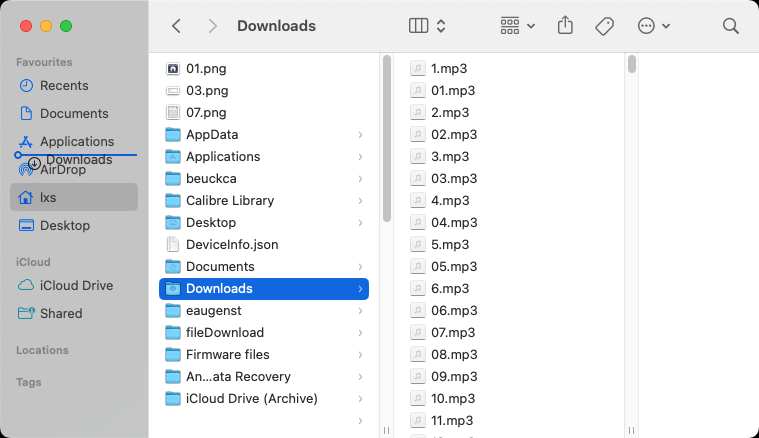Screen dimensions: 759x438
Task: Go back with the left chevron
Action: pos(177,26)
